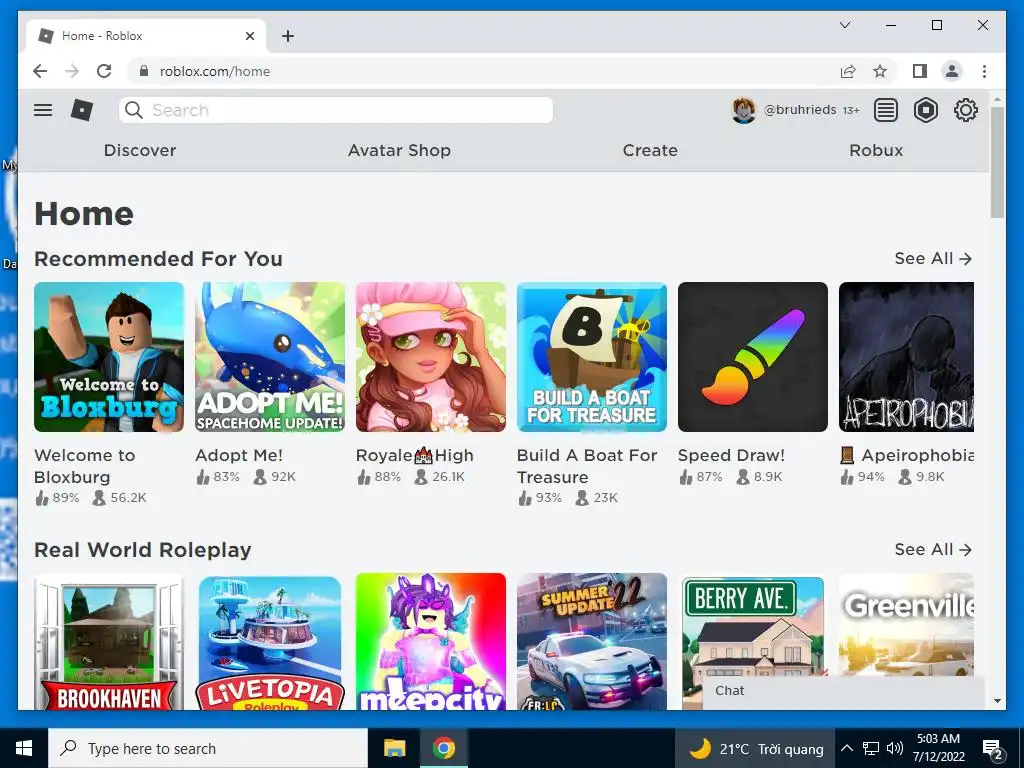This screenshot has height=768, width=1024.
Task: Open the Welcome to Bloxburg title link
Action: (x=84, y=466)
